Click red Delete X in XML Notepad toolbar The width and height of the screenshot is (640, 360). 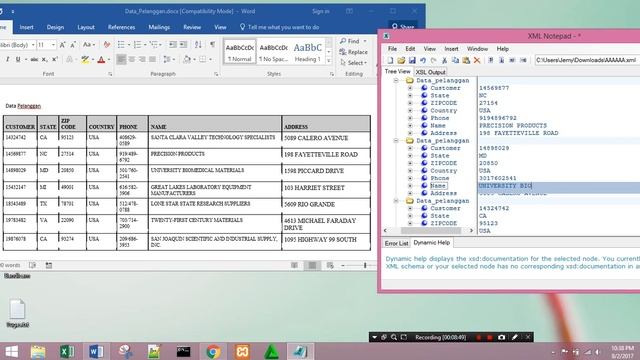coord(477,60)
